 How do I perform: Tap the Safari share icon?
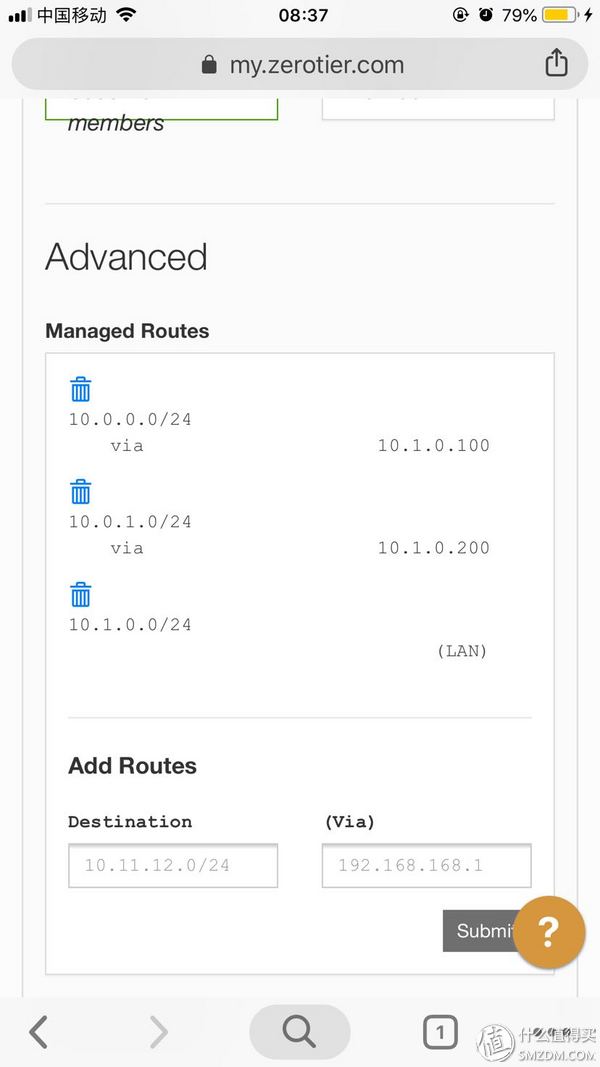(x=556, y=63)
